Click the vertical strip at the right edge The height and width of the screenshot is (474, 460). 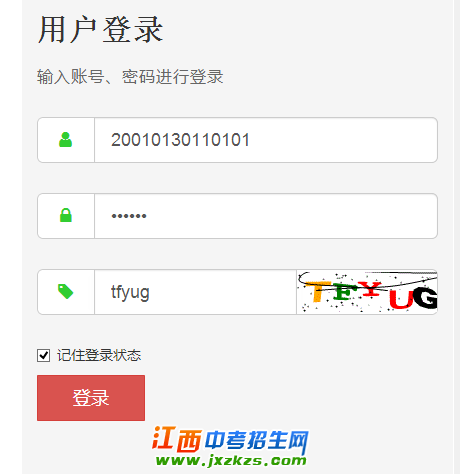coord(457,237)
